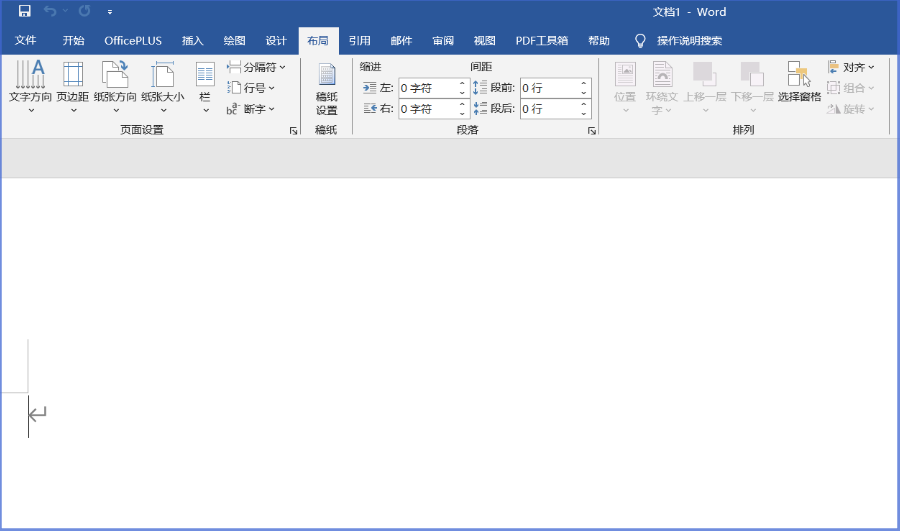Click the 页边距 margins icon
This screenshot has width=900, height=532.
point(73,74)
